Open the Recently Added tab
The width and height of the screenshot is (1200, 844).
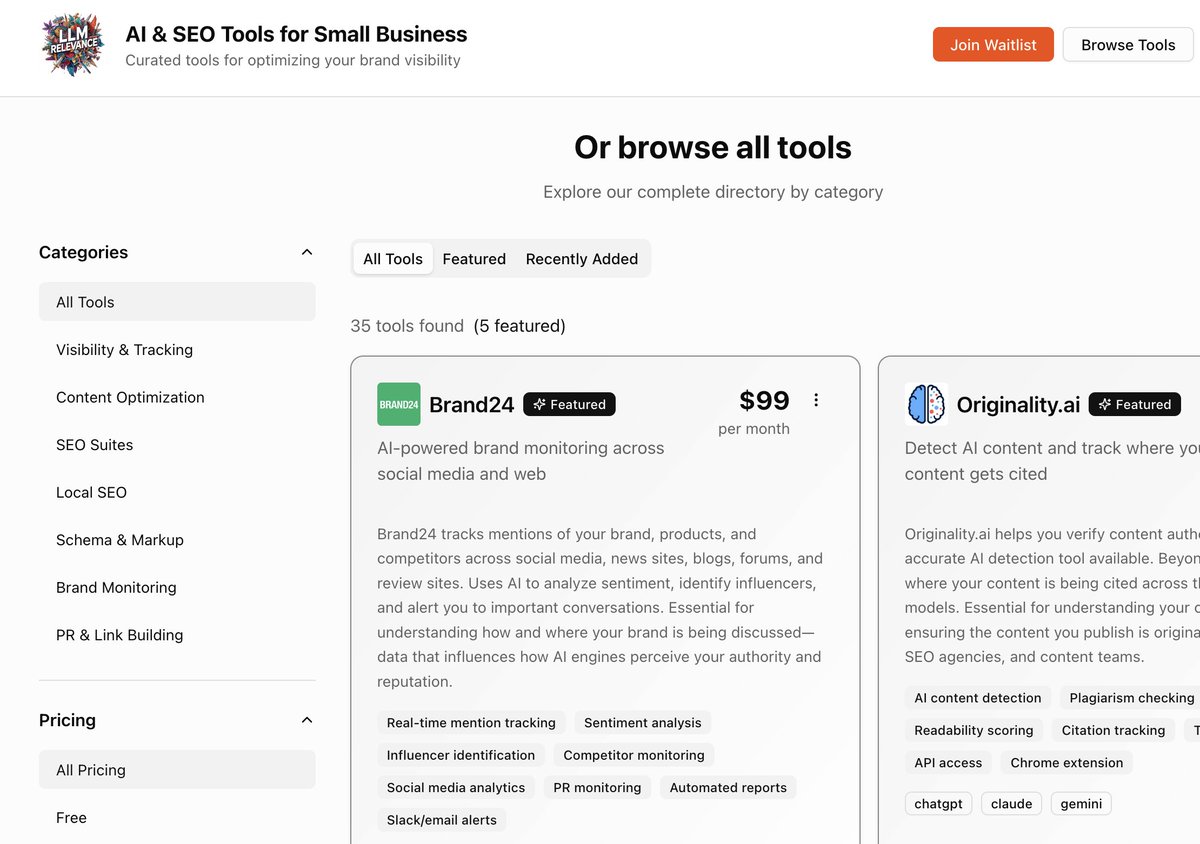pyautogui.click(x=582, y=259)
